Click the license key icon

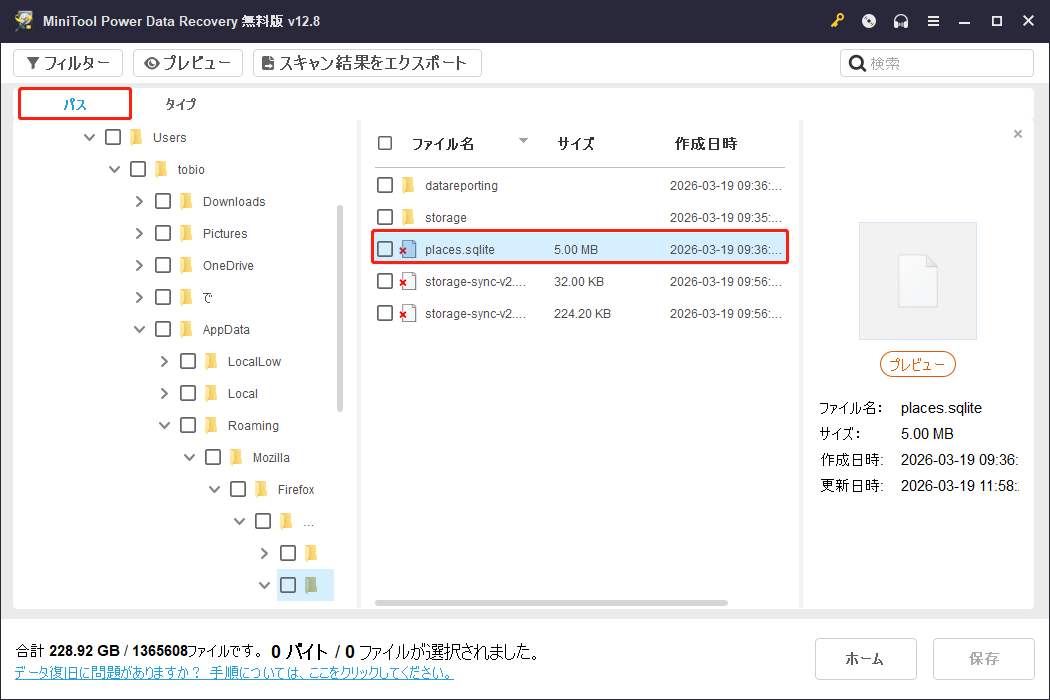(x=837, y=20)
